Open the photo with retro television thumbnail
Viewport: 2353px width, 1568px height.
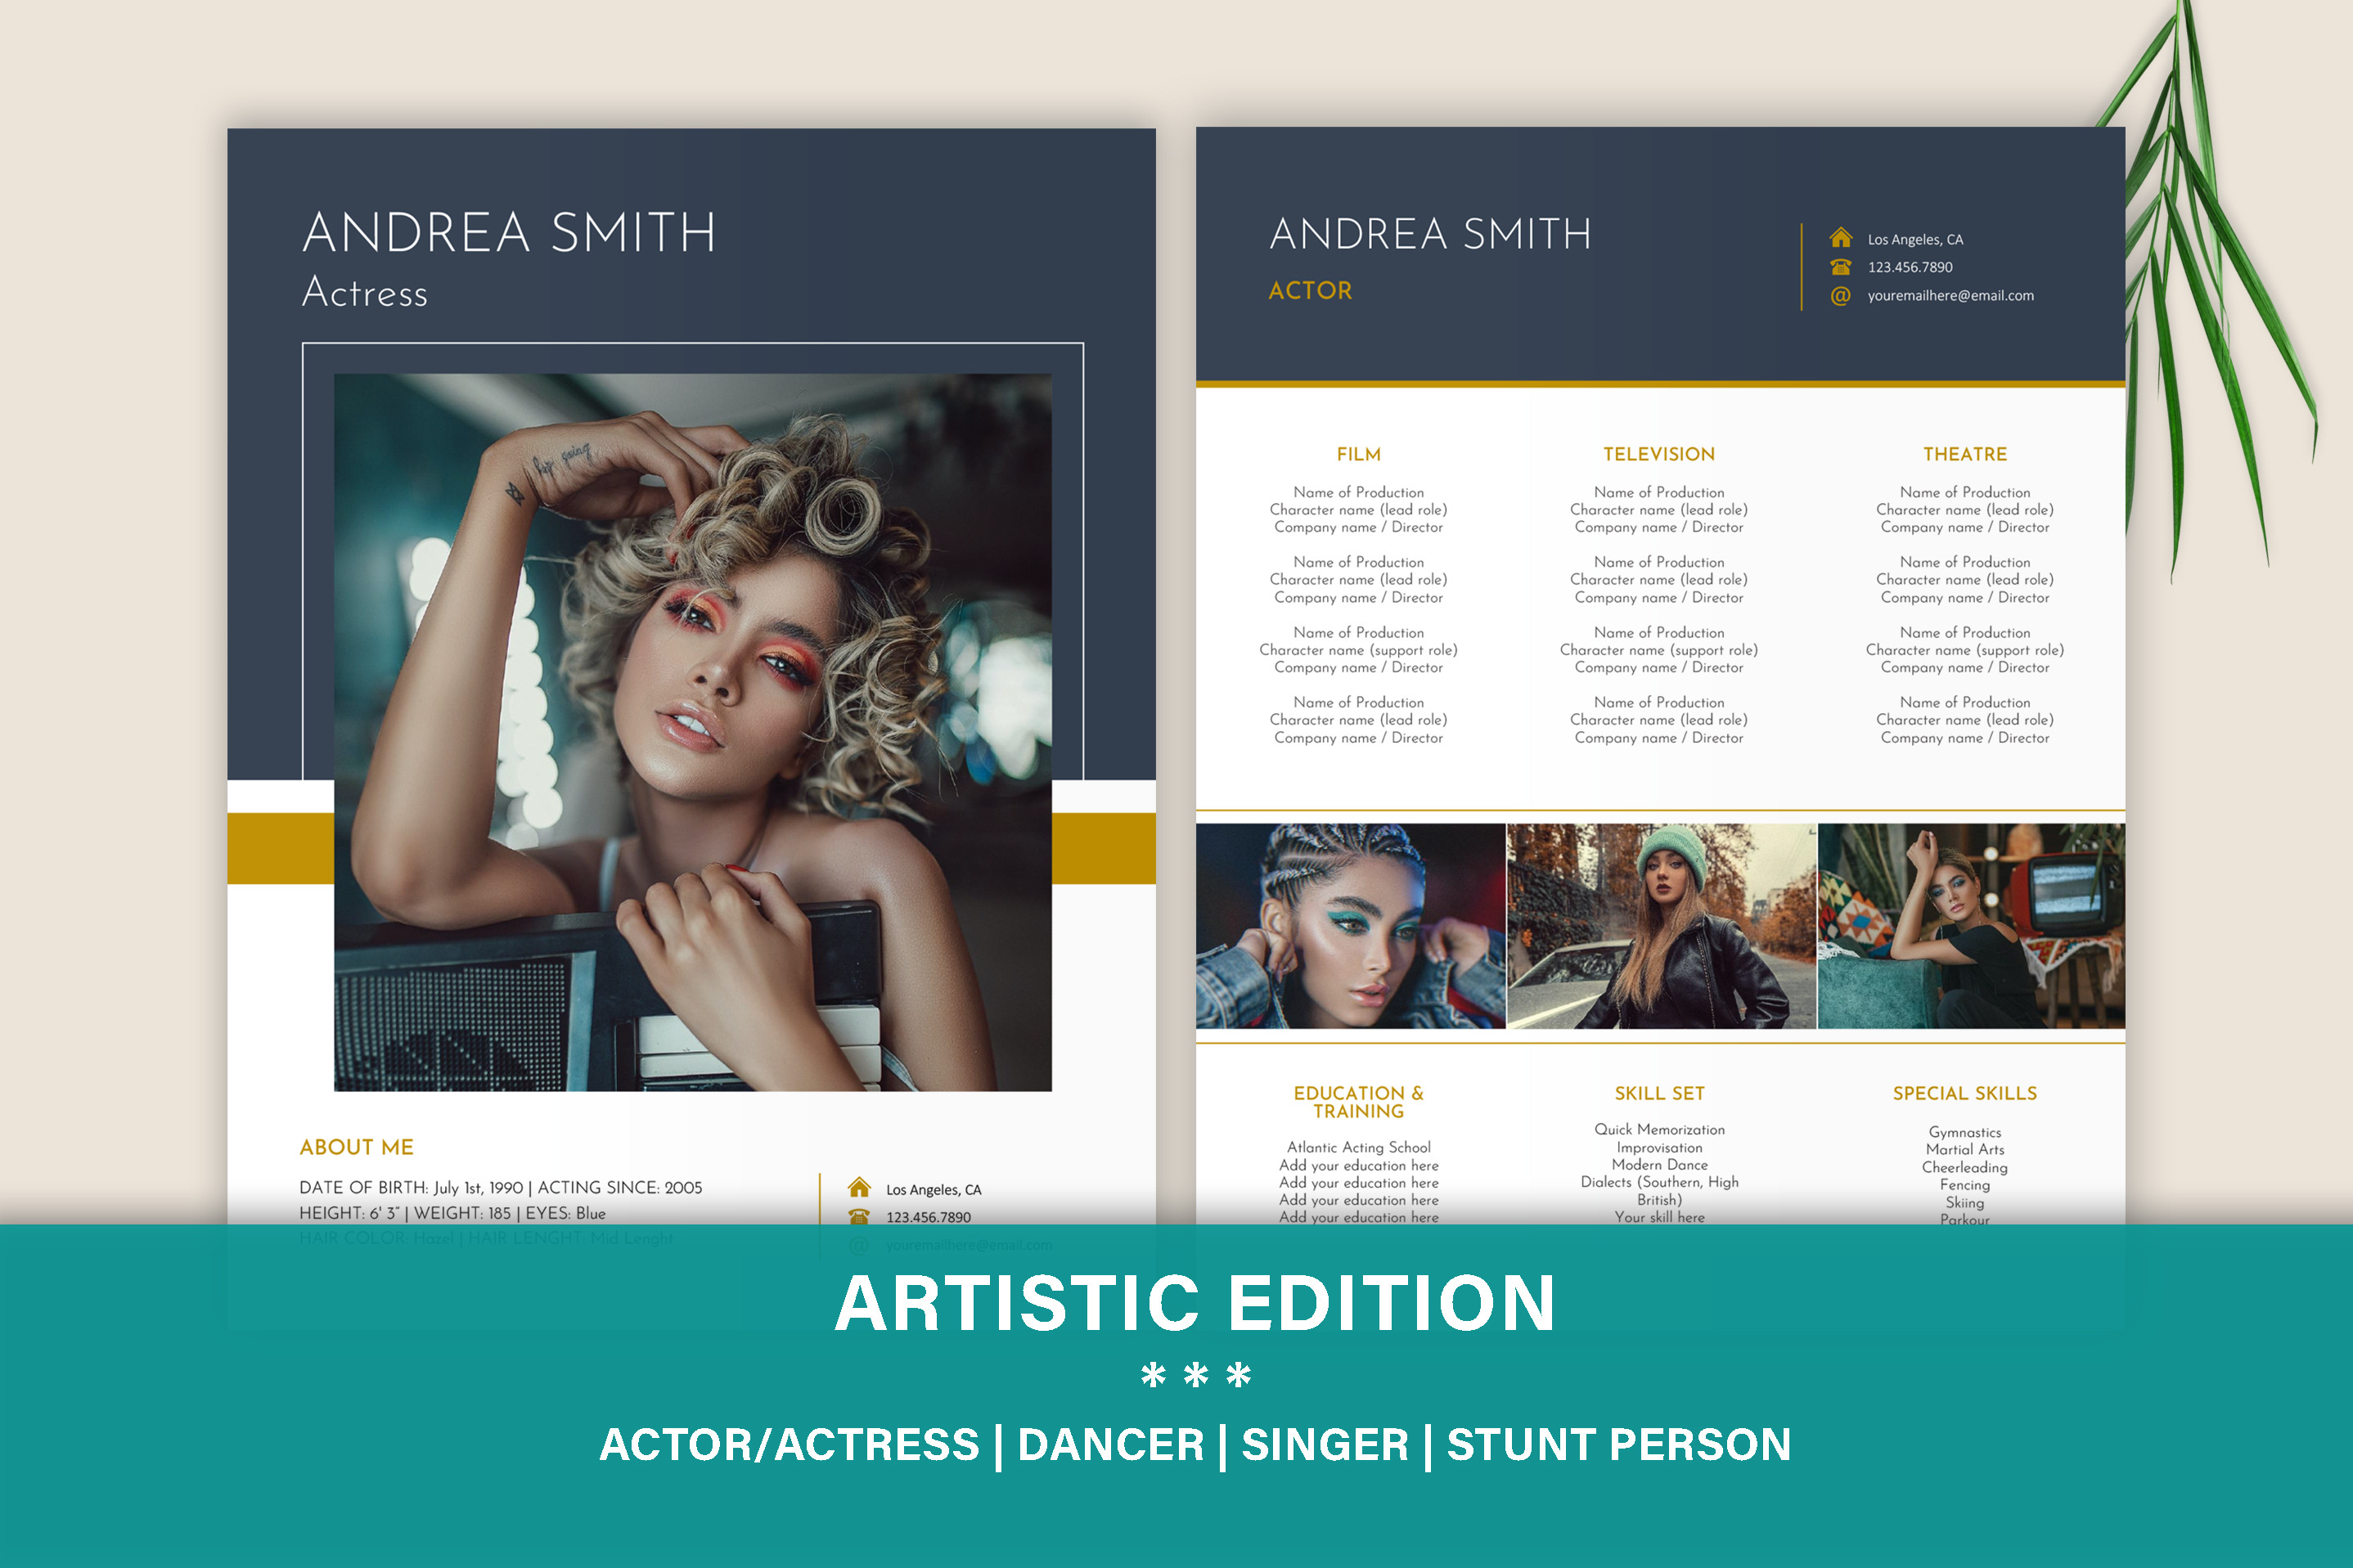coord(1970,926)
